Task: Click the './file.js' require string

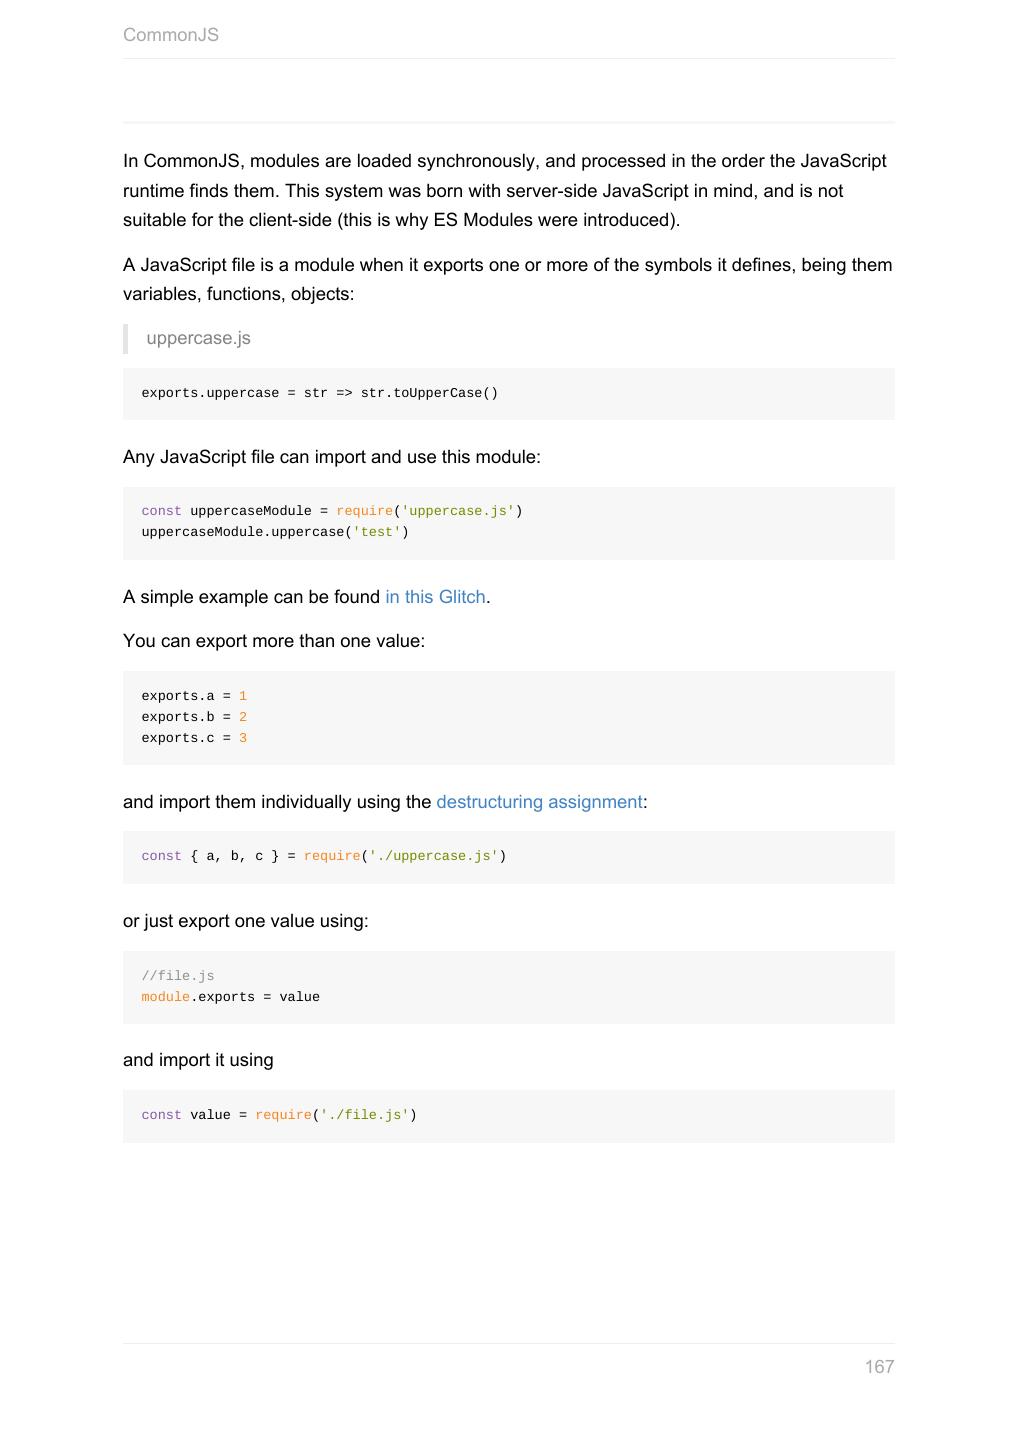Action: (x=364, y=1115)
